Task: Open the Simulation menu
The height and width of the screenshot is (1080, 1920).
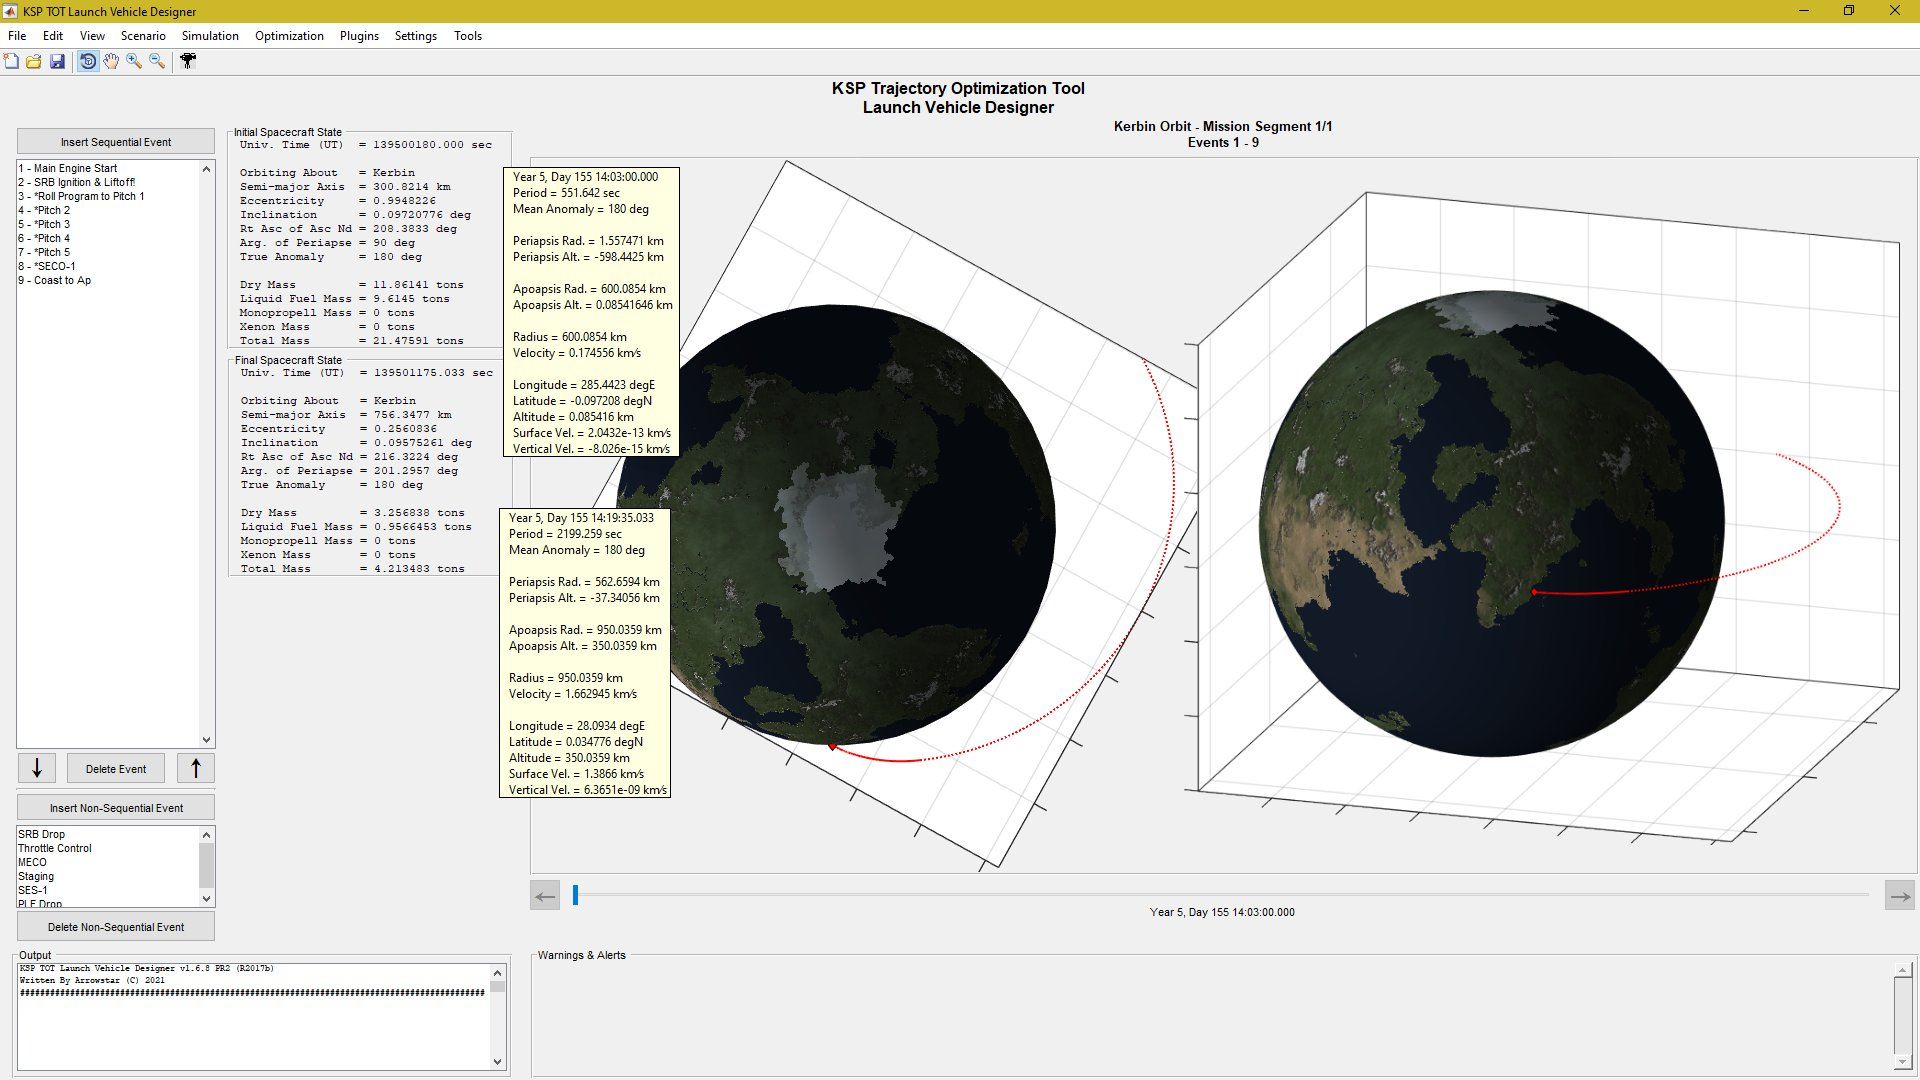Action: pyautogui.click(x=210, y=36)
